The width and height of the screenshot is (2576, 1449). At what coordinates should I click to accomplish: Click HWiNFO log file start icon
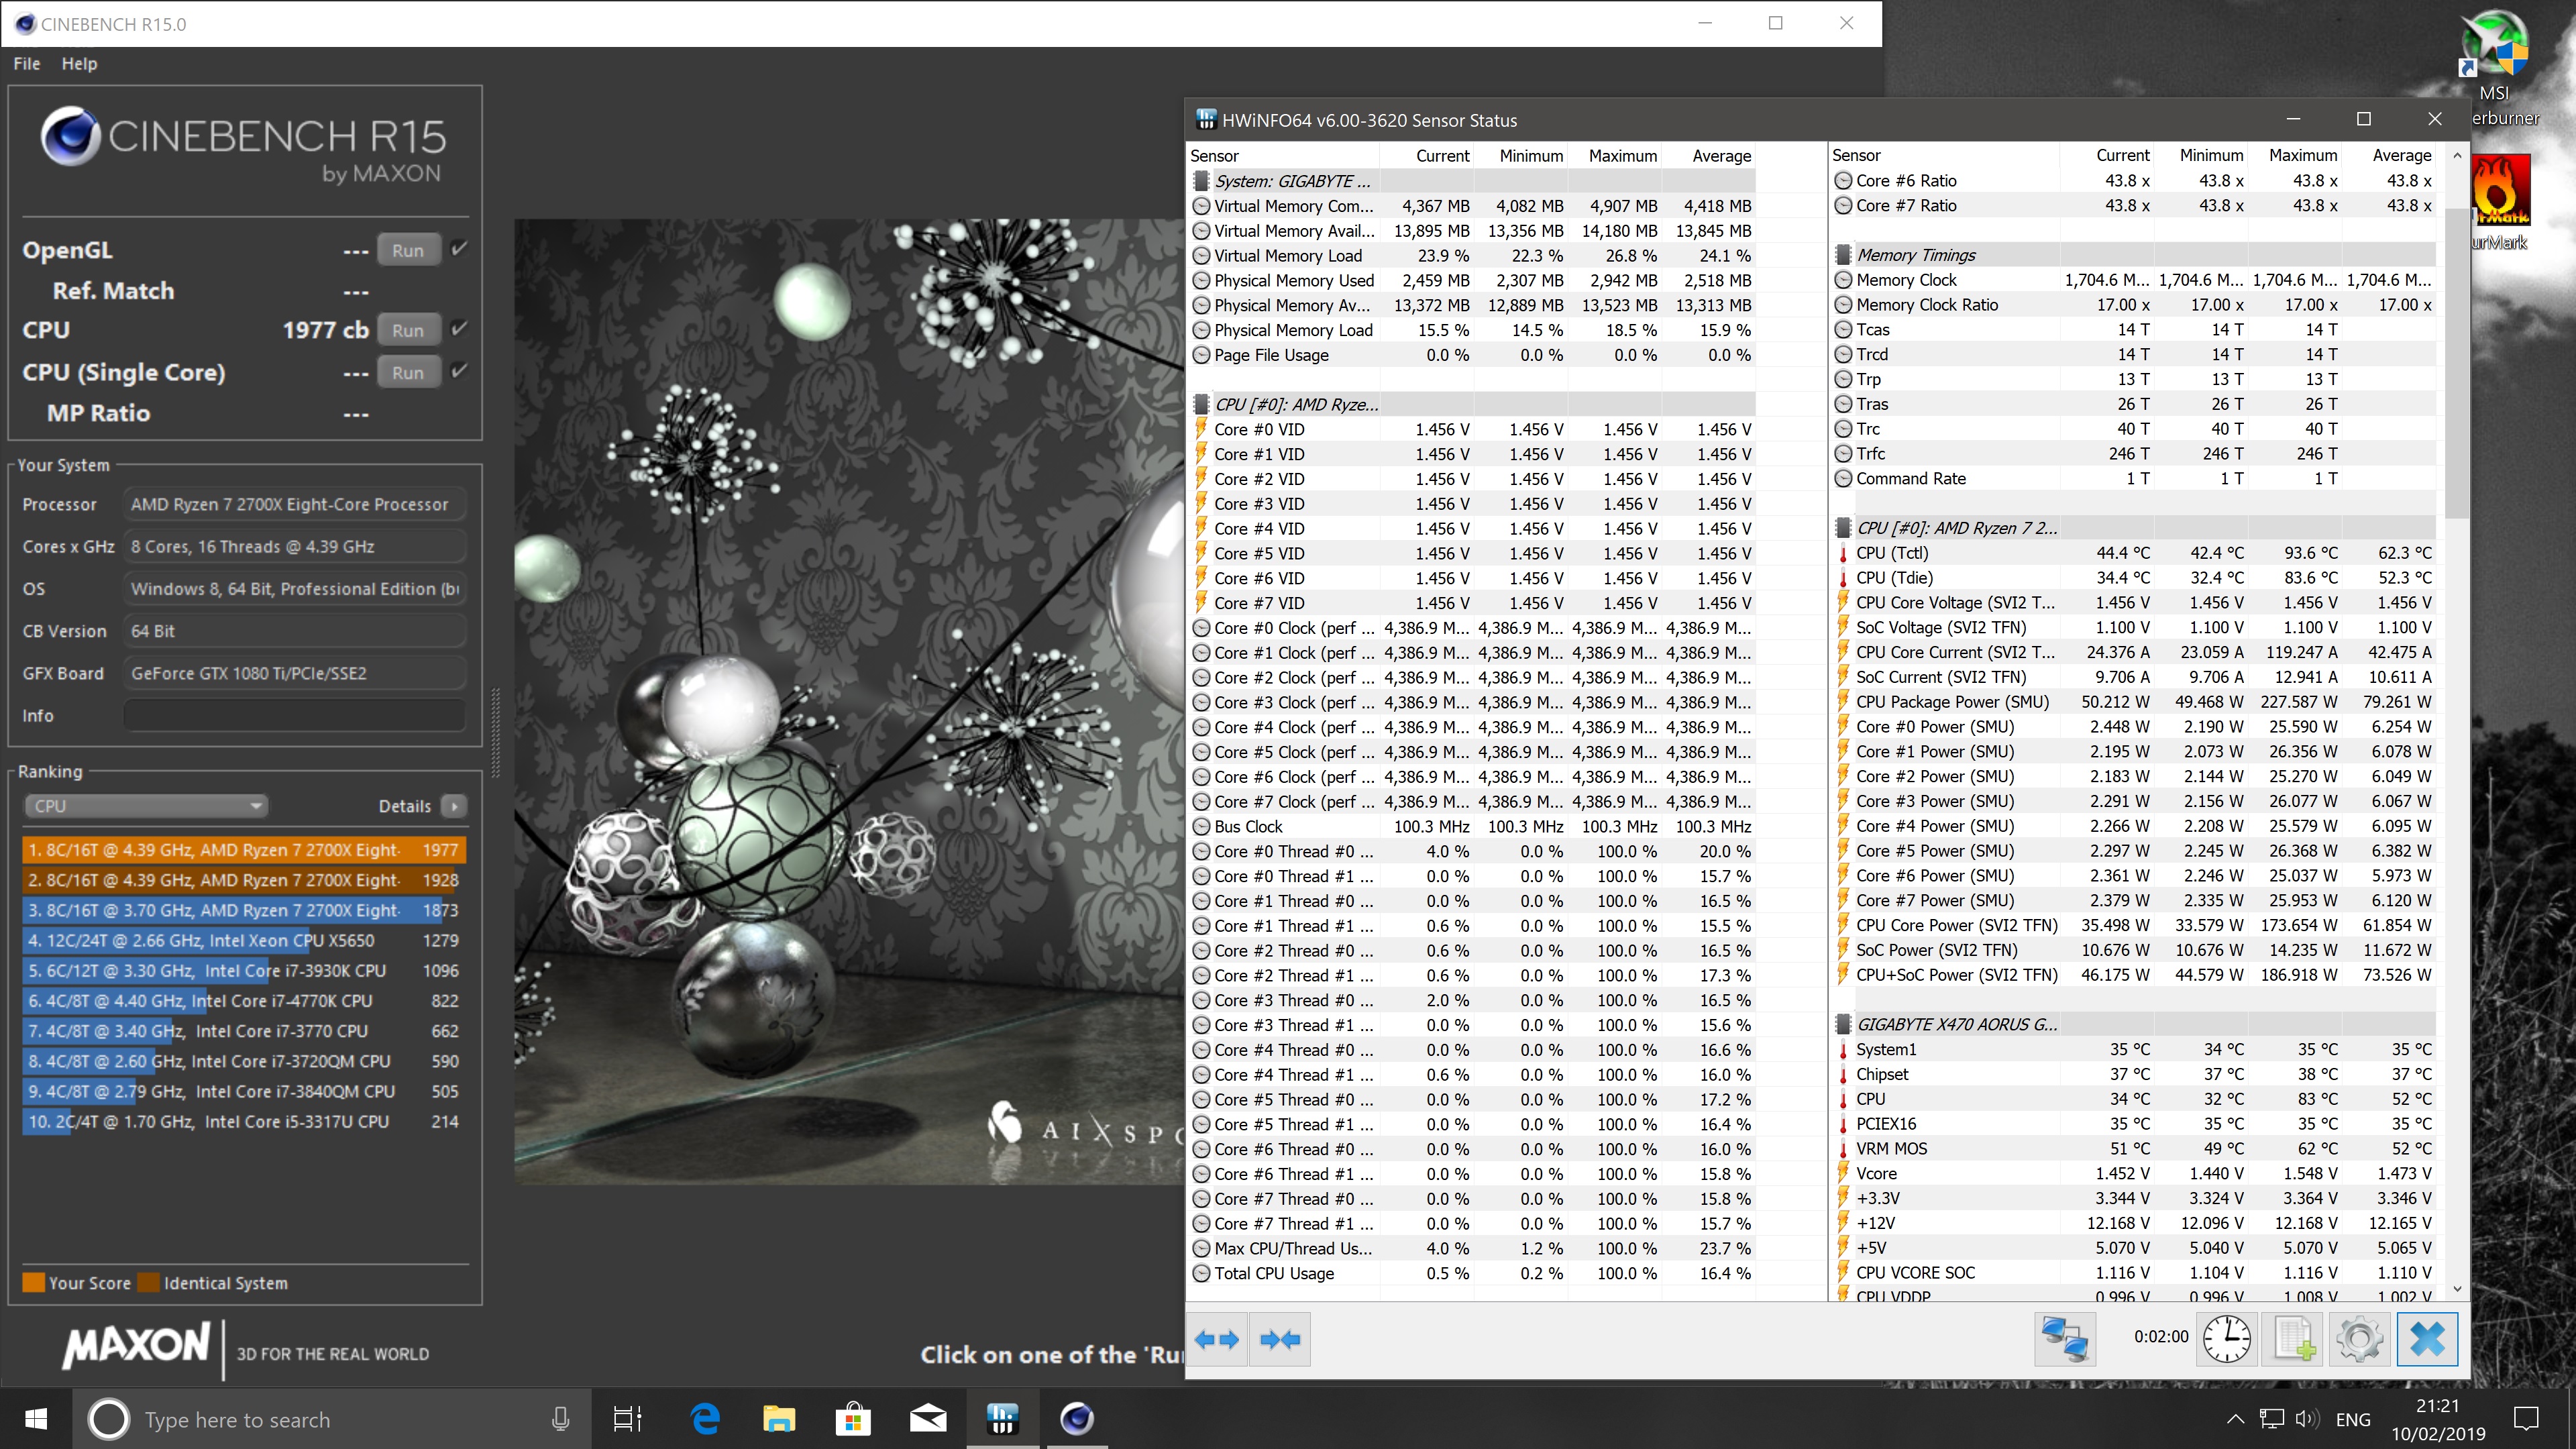click(x=2293, y=1339)
